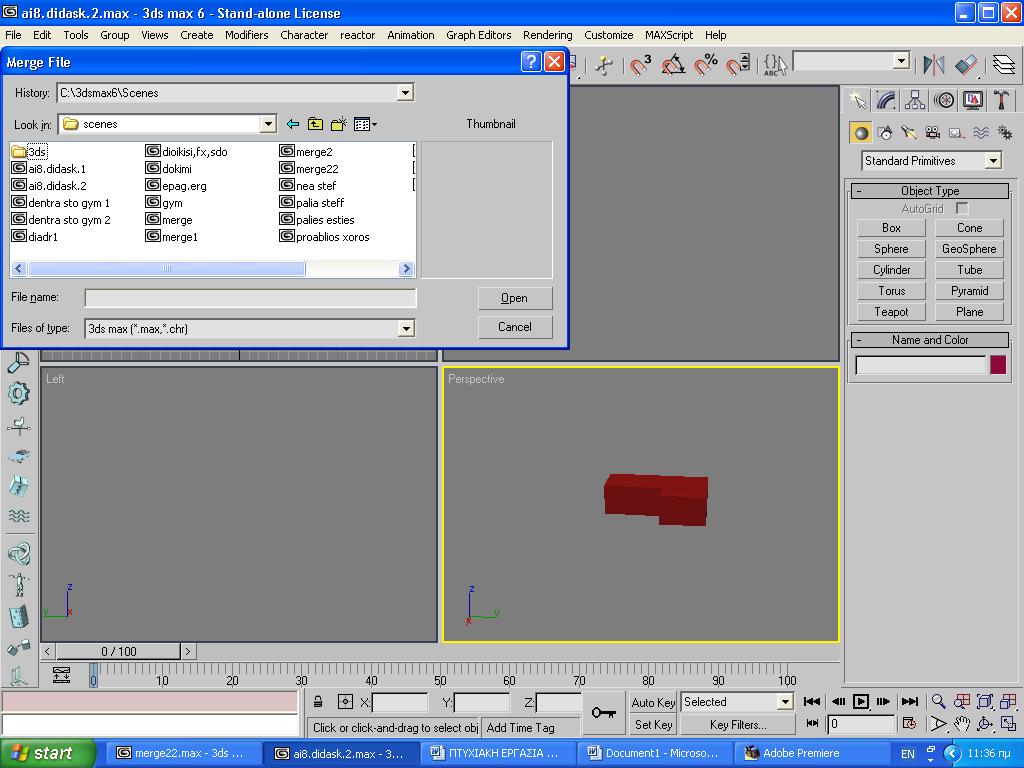The width and height of the screenshot is (1024, 768).
Task: Enable the AutoGrid checkbox
Action: coord(961,208)
